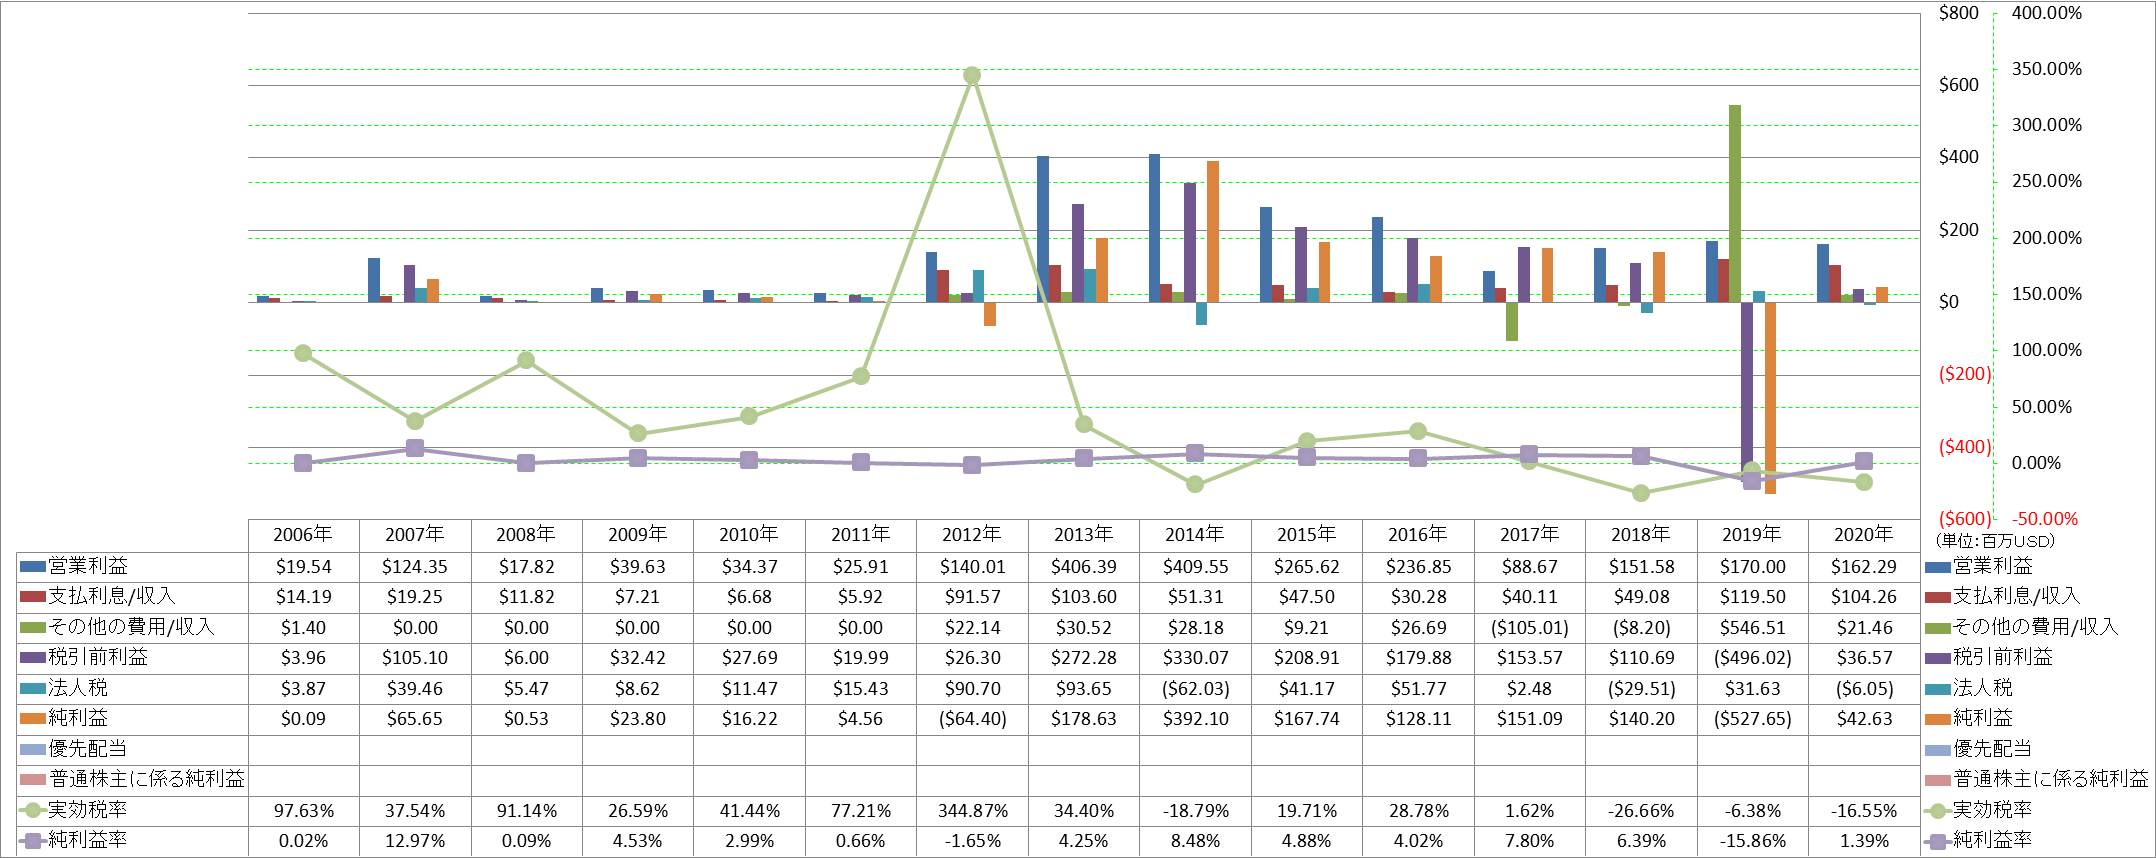Select the 支払利息/収入 row label on the left
The width and height of the screenshot is (2156, 858).
112,597
